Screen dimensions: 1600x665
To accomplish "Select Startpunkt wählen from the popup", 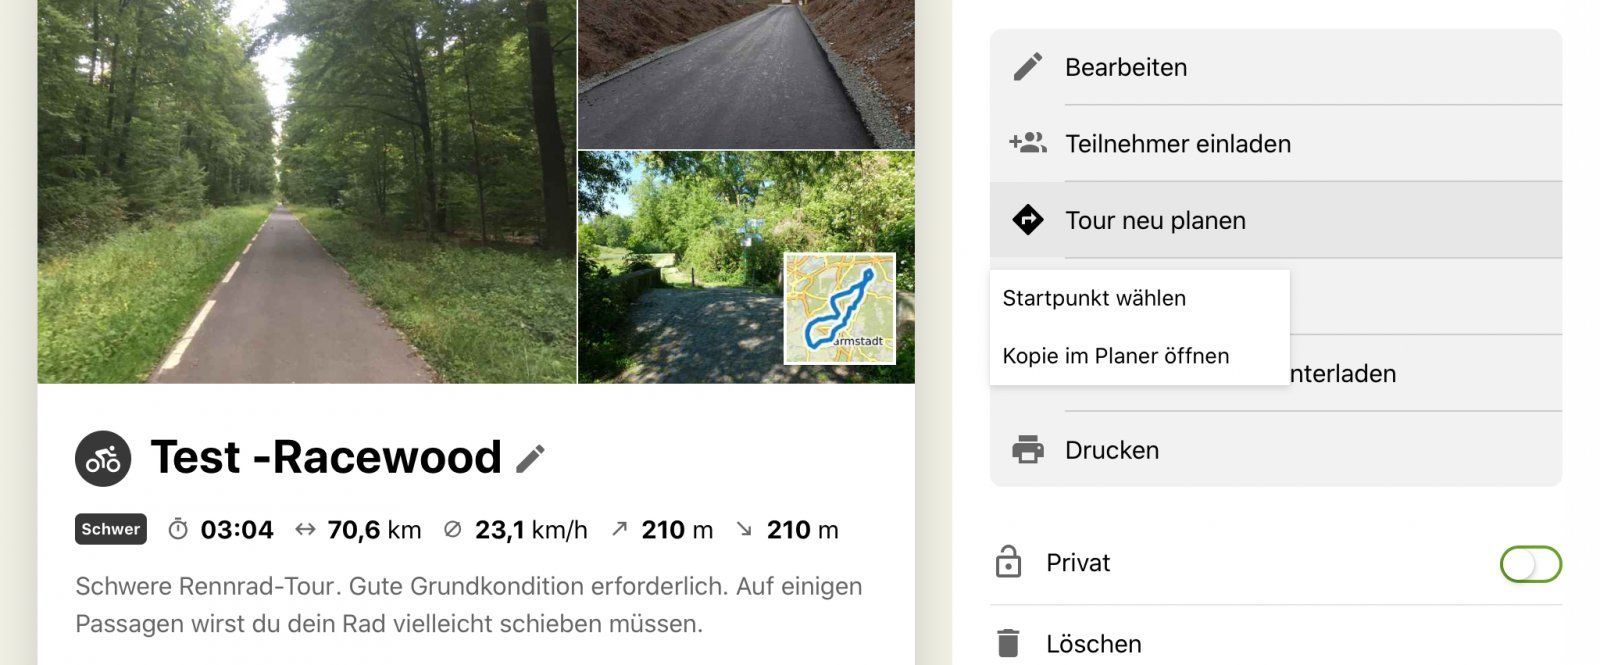I will point(1094,298).
